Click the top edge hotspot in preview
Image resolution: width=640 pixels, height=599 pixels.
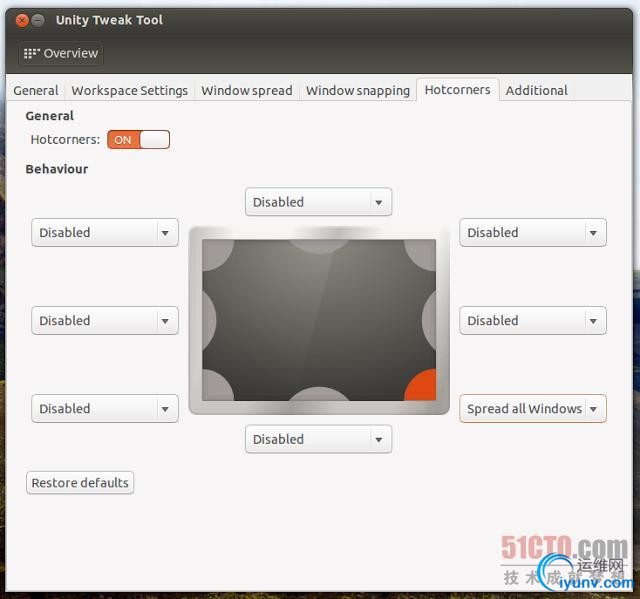pyautogui.click(x=319, y=246)
